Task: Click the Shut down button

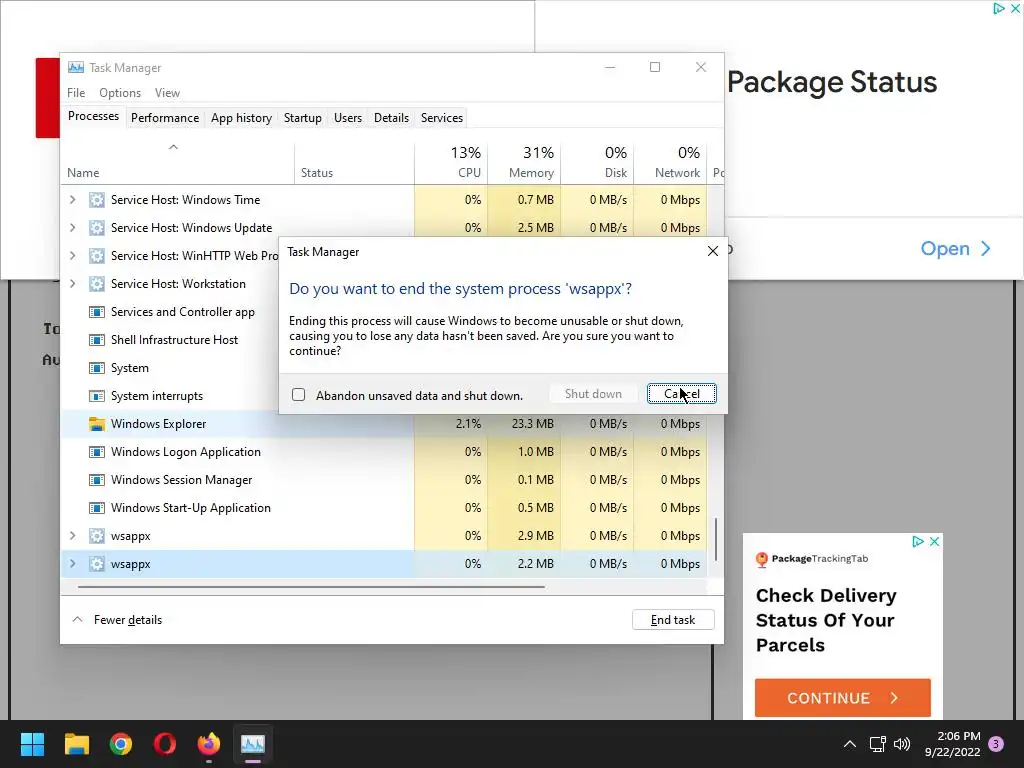Action: coord(593,394)
